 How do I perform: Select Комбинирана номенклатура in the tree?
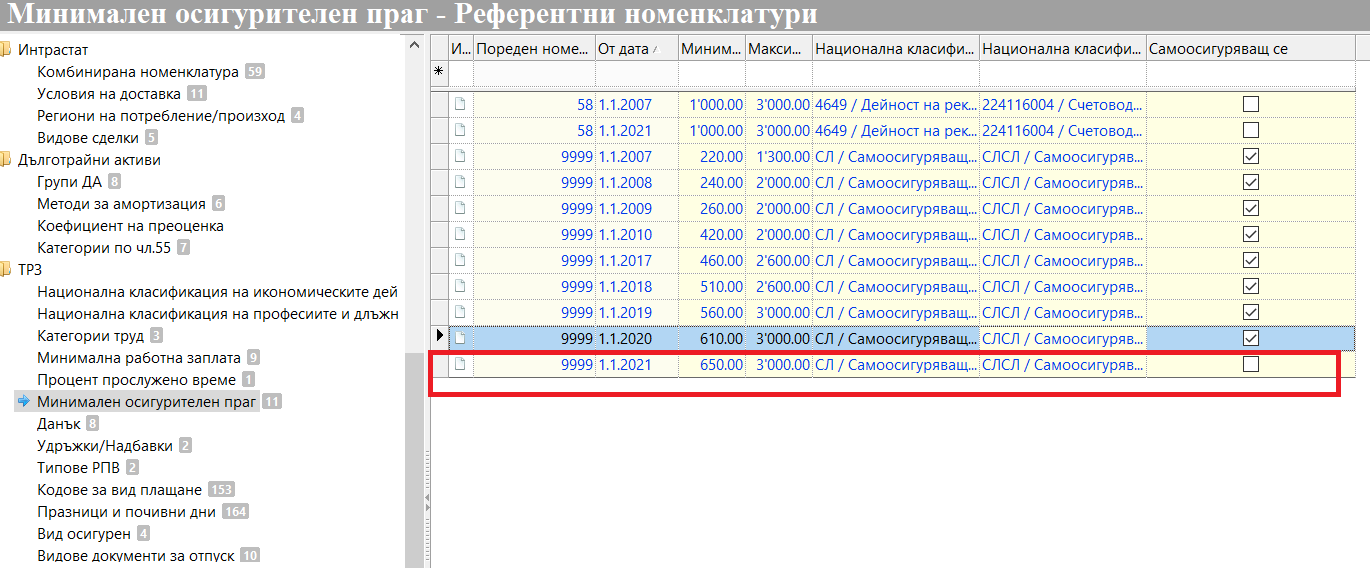pos(138,72)
